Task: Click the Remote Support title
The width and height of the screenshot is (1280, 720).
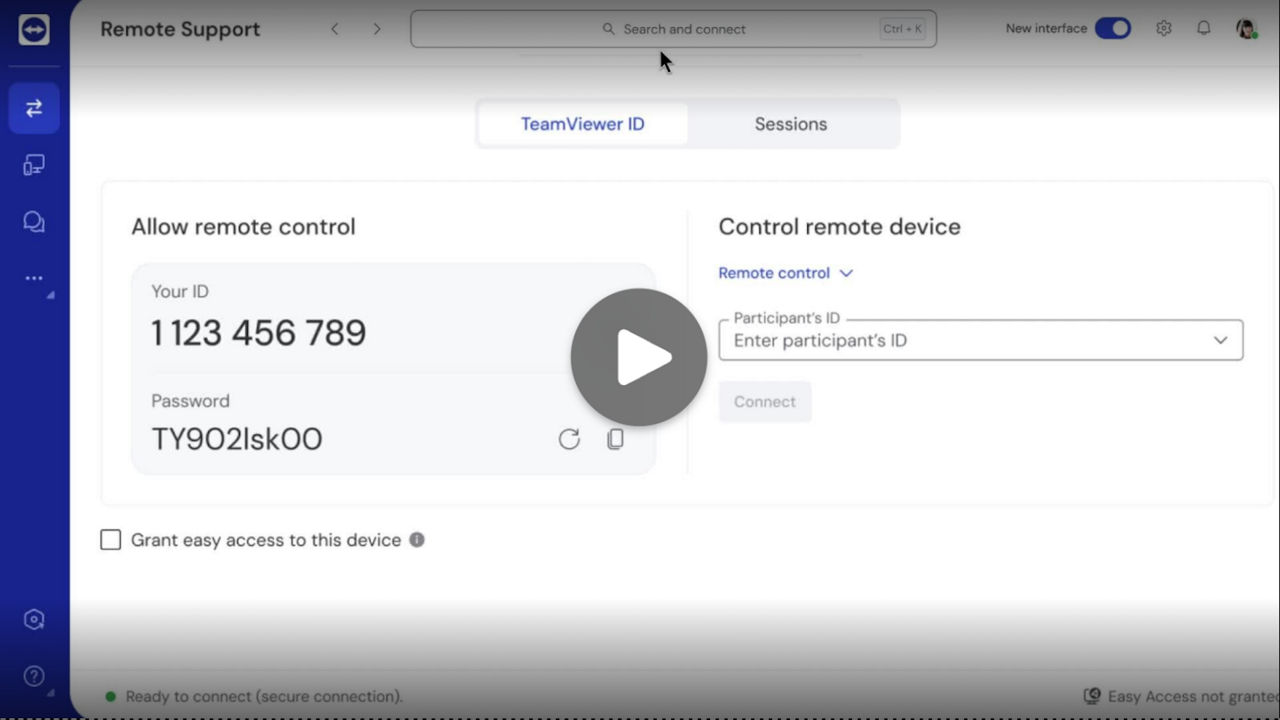Action: (180, 29)
